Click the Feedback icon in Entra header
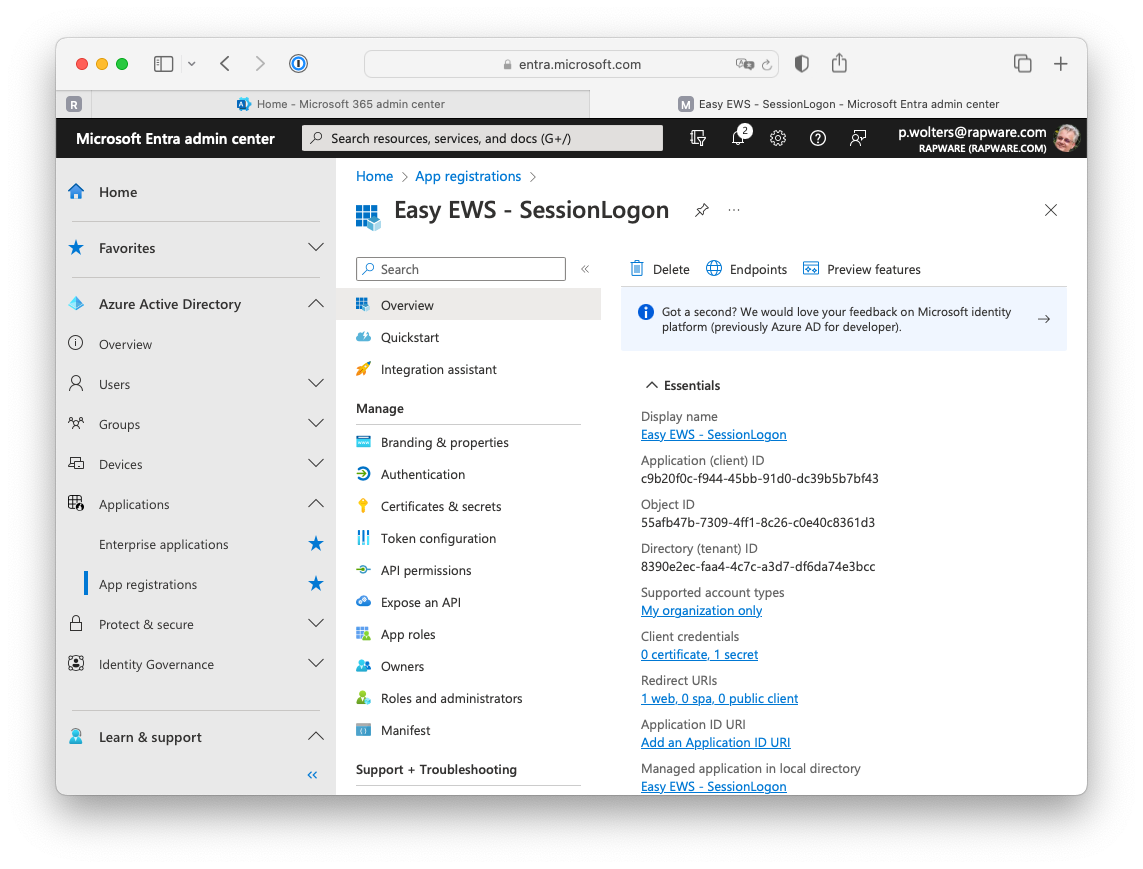 858,138
